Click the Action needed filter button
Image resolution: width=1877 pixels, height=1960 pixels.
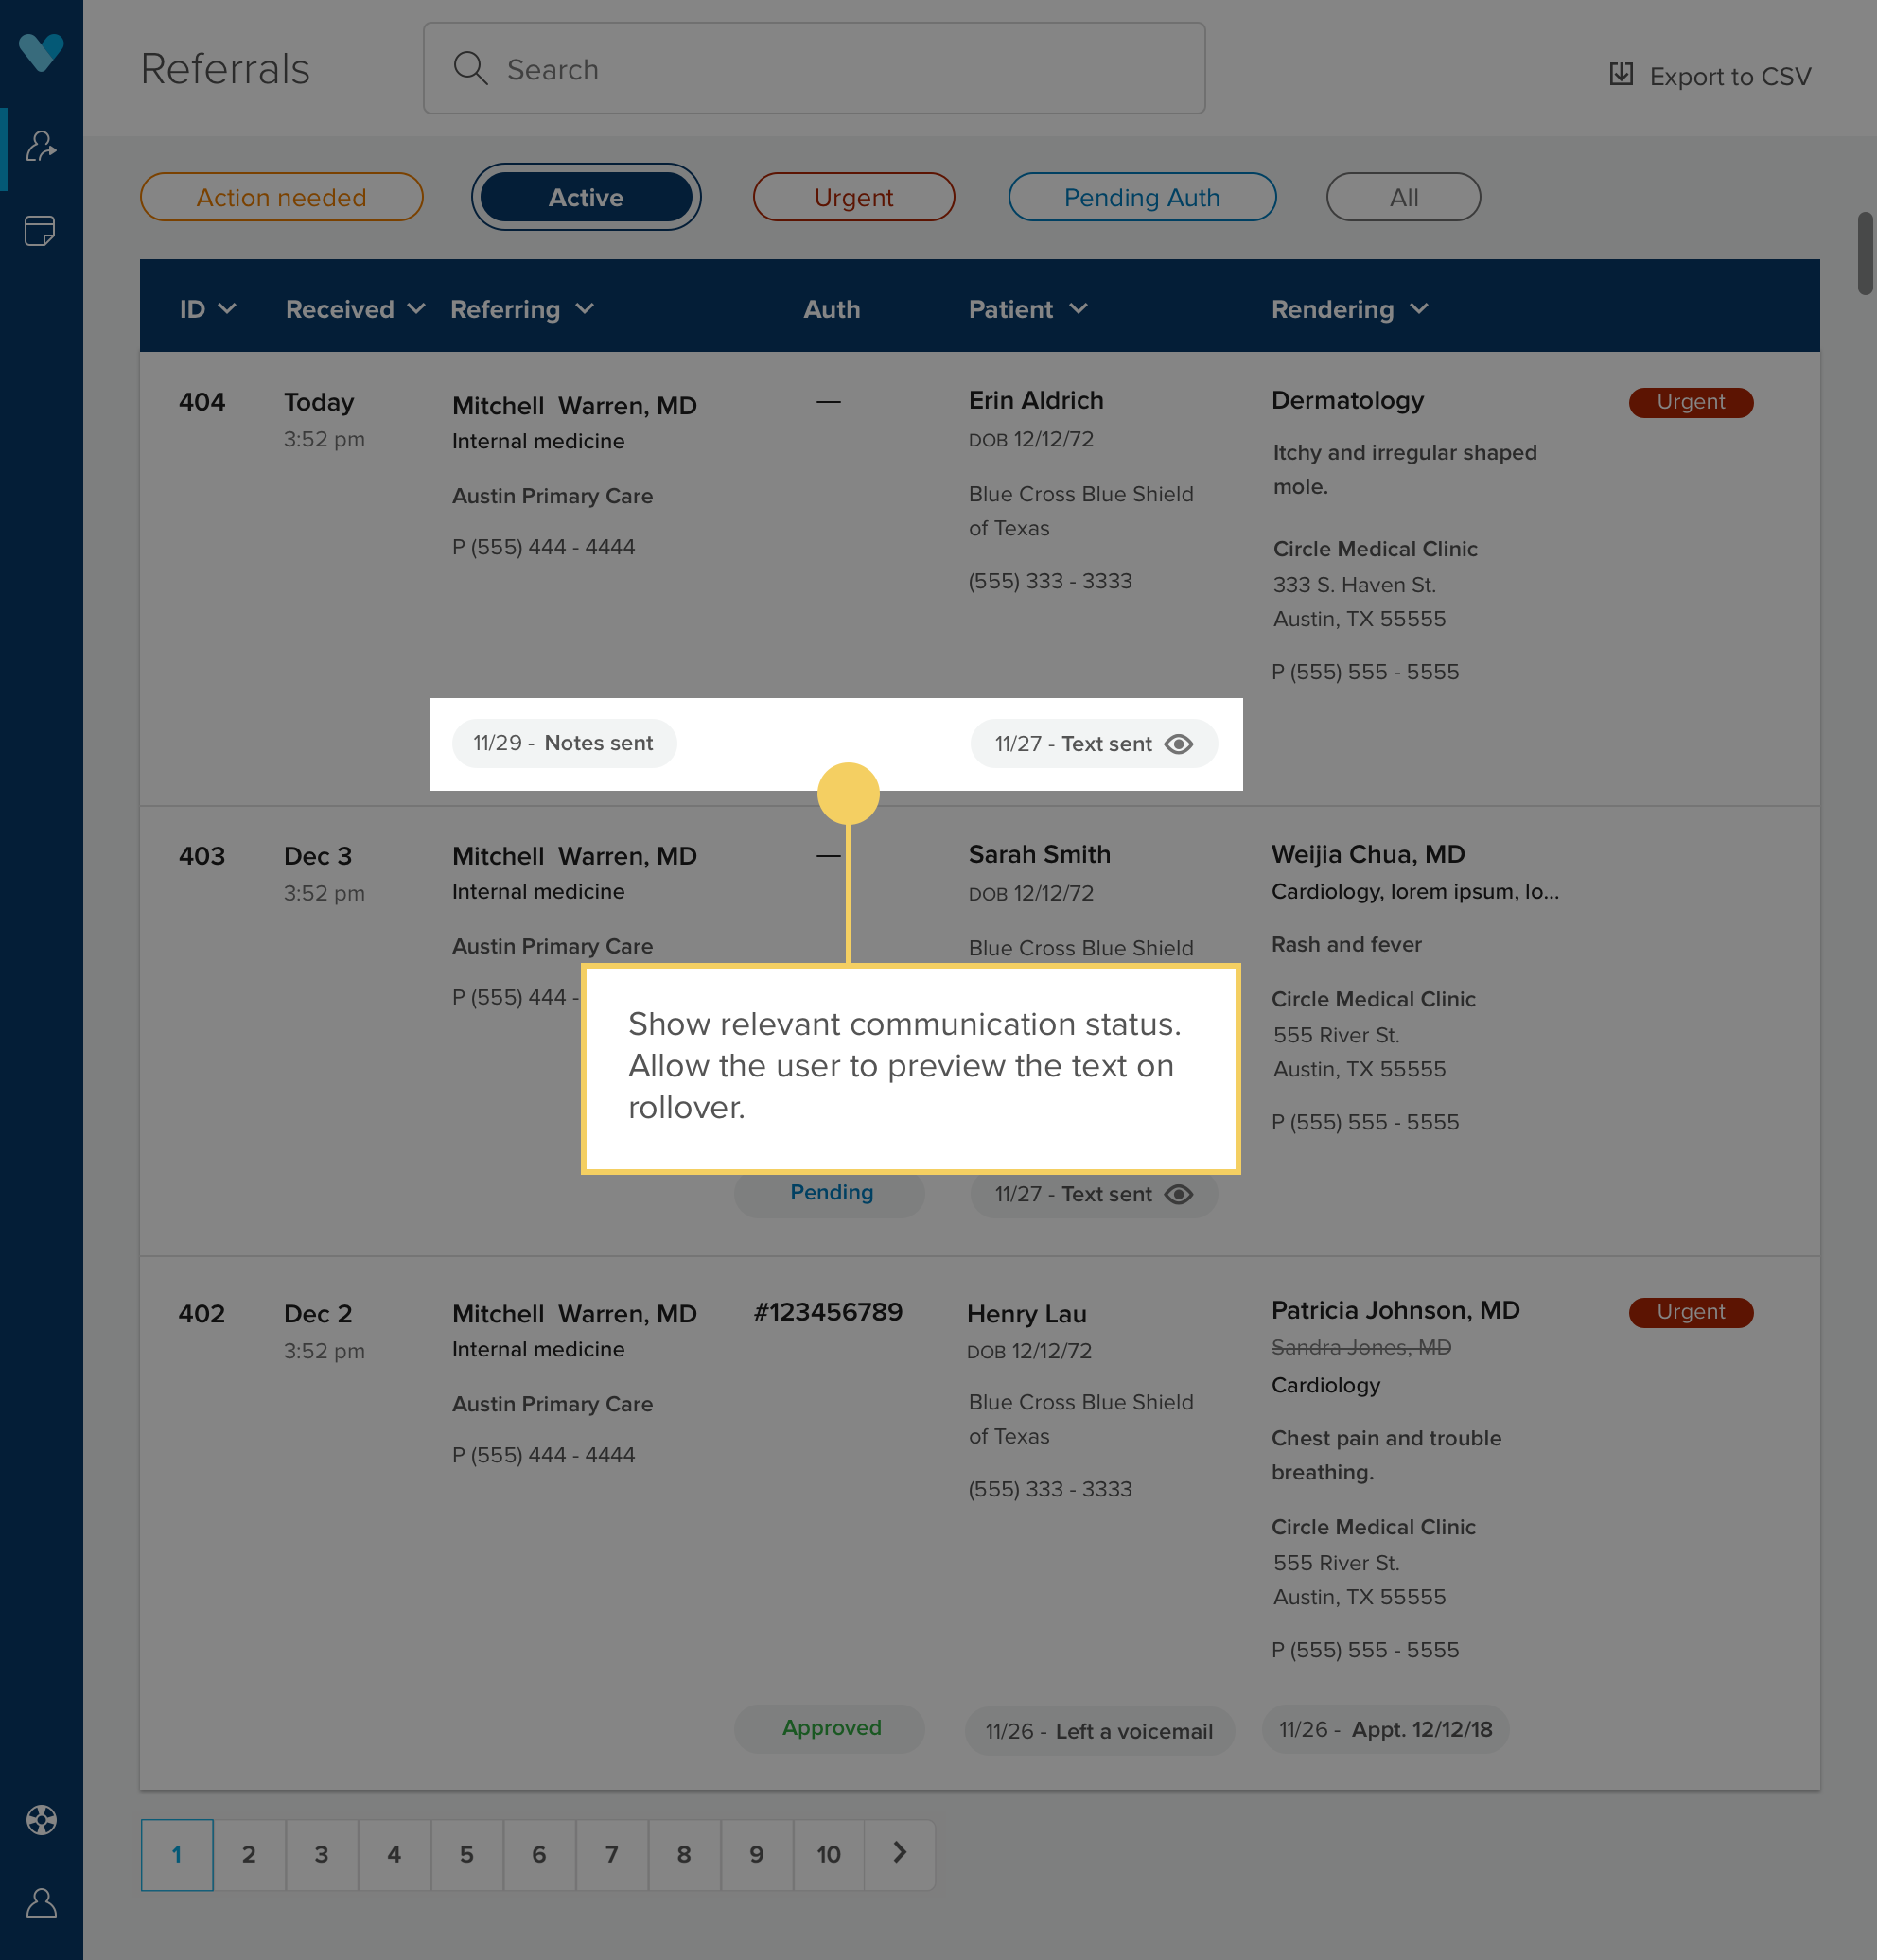[x=281, y=197]
